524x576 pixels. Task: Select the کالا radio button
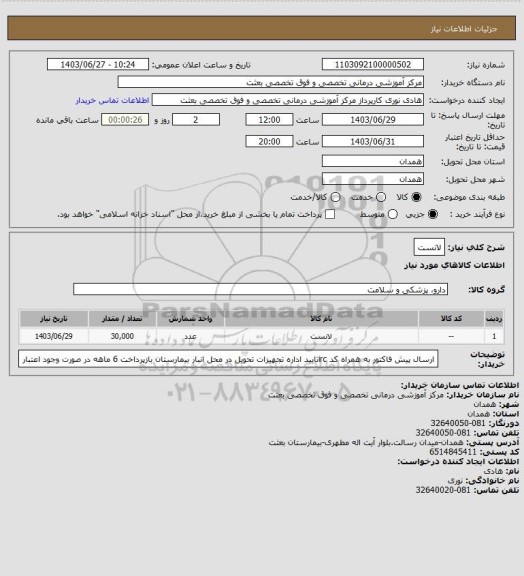416,197
